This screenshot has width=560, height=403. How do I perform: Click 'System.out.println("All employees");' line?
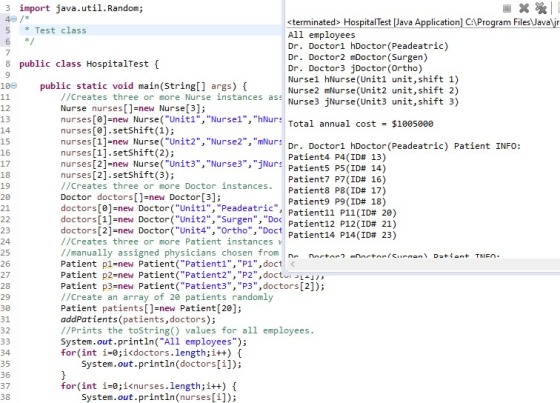click(x=154, y=342)
